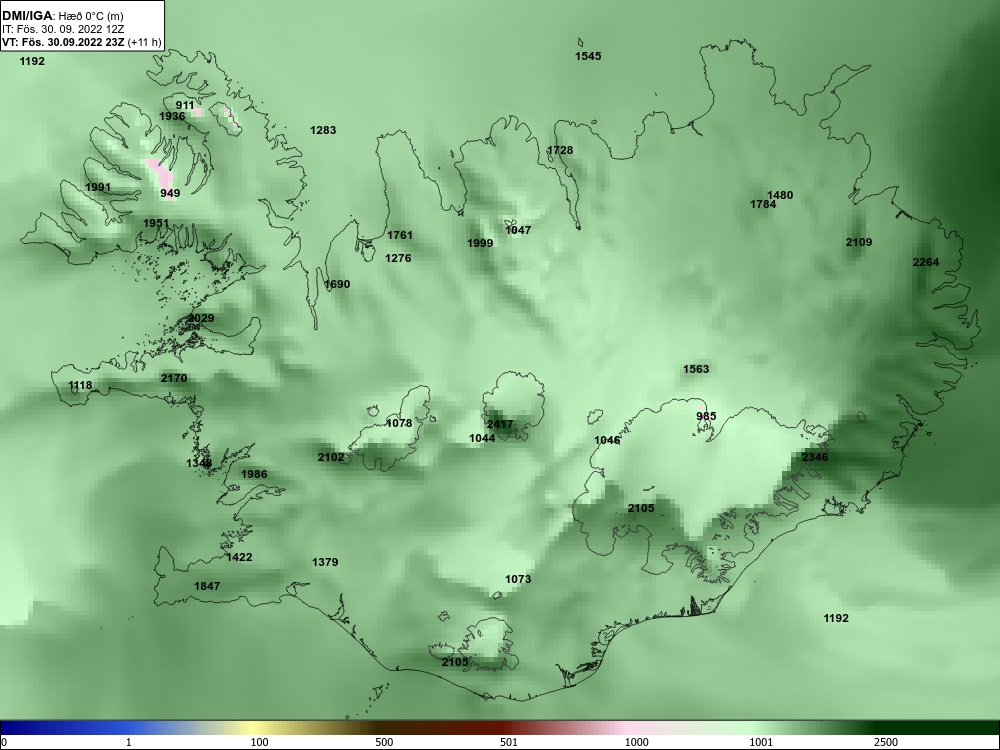The width and height of the screenshot is (1000, 750).
Task: Select the 1986 height label
Action: pos(254,474)
